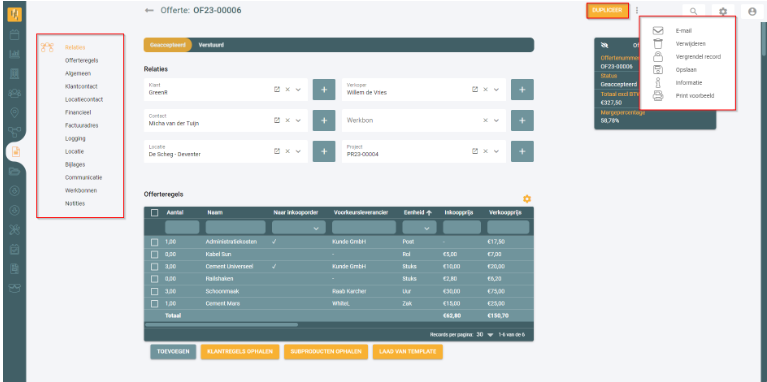Toggle the select-all checkbox in the table header
Image resolution: width=767 pixels, height=382 pixels.
click(x=155, y=213)
